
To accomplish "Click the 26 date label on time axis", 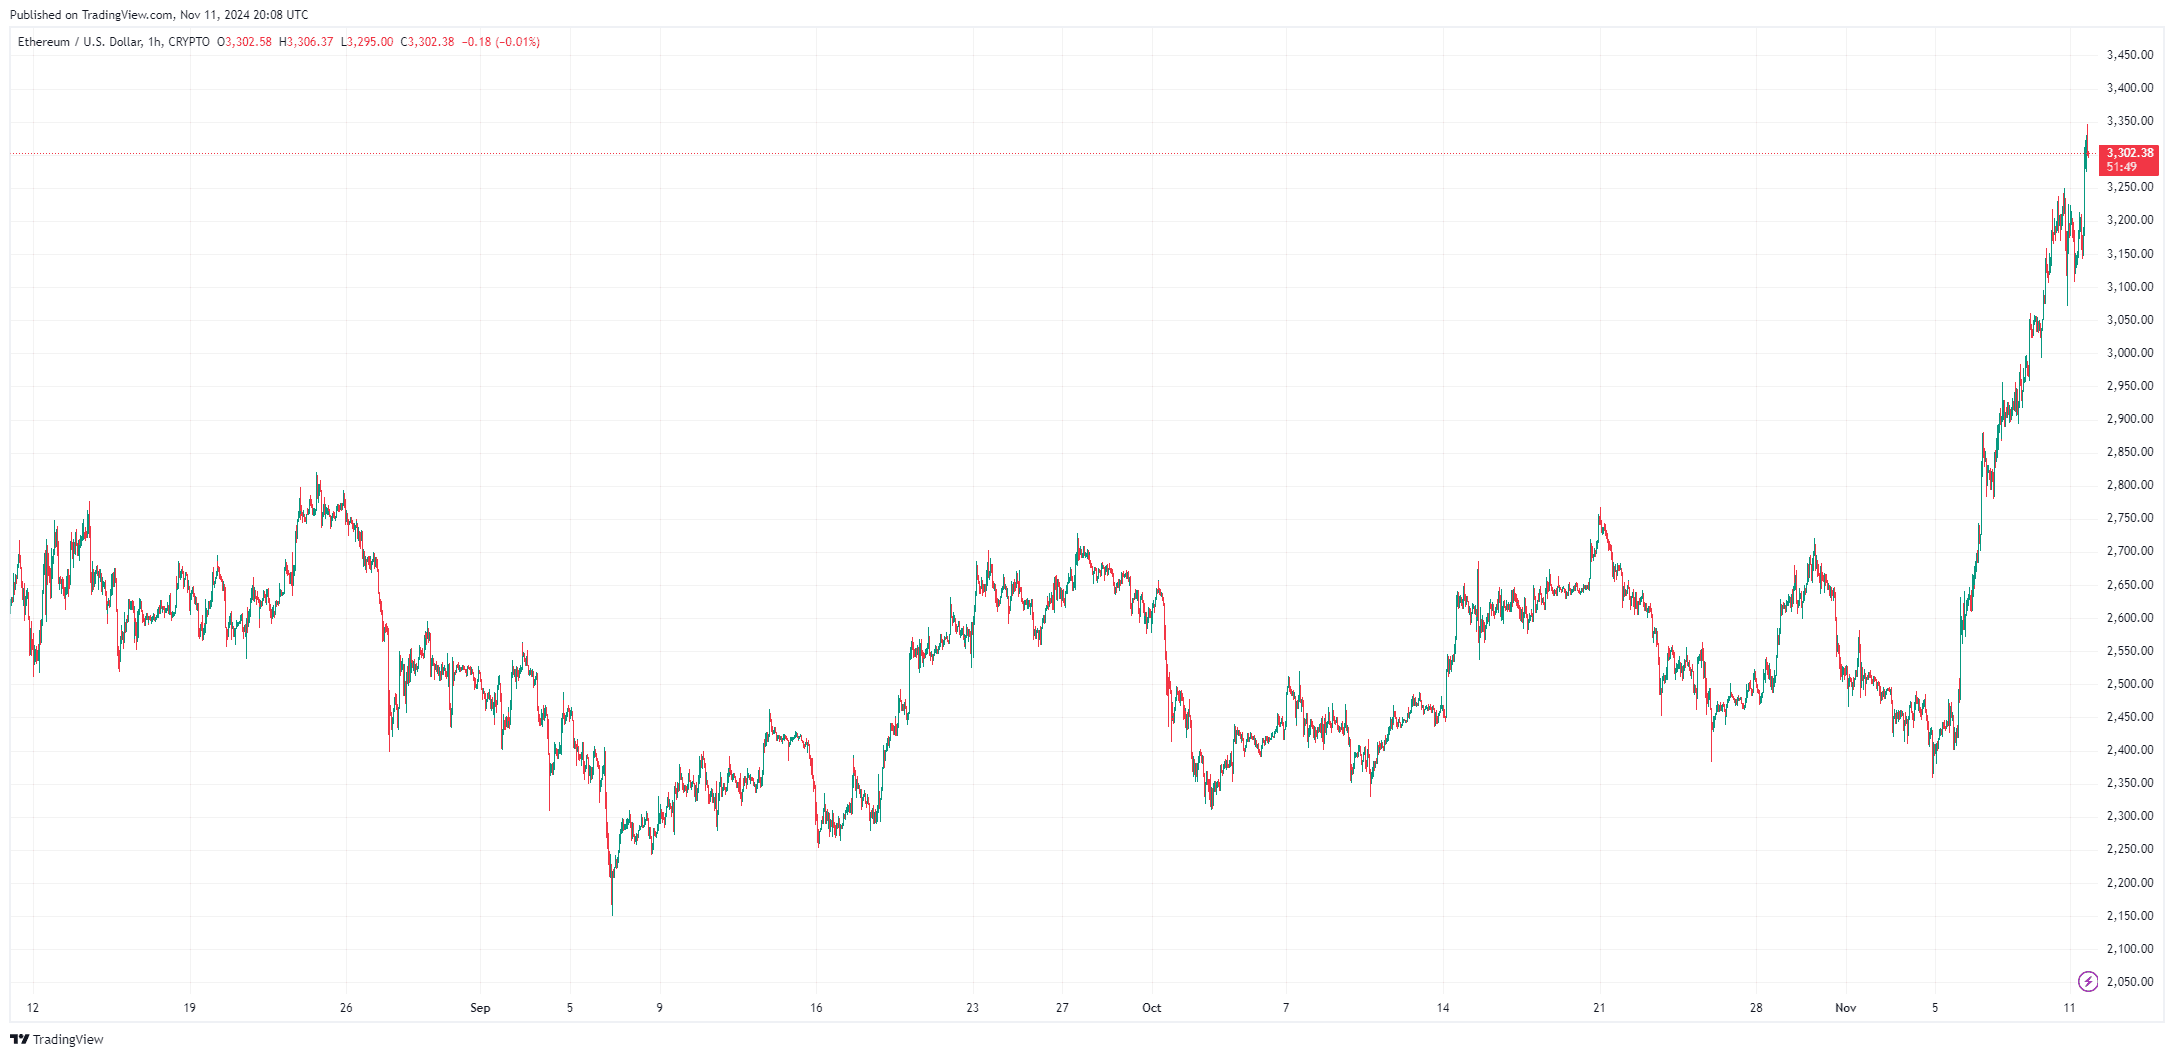I will [x=346, y=1008].
